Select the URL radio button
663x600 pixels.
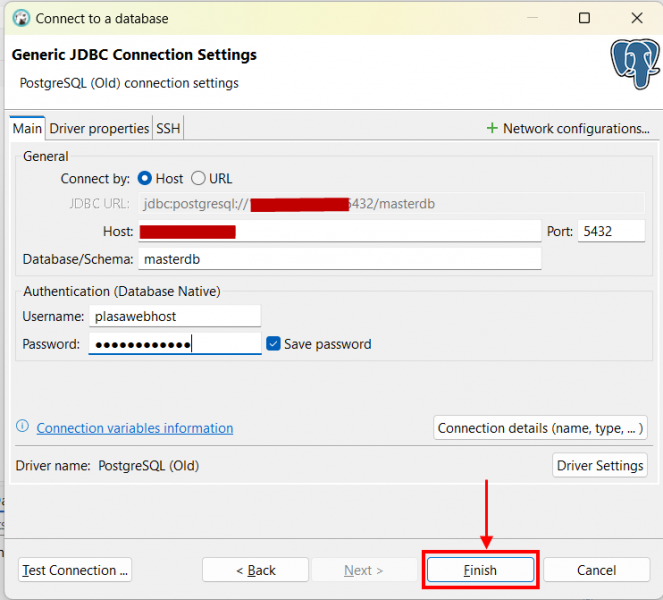198,178
